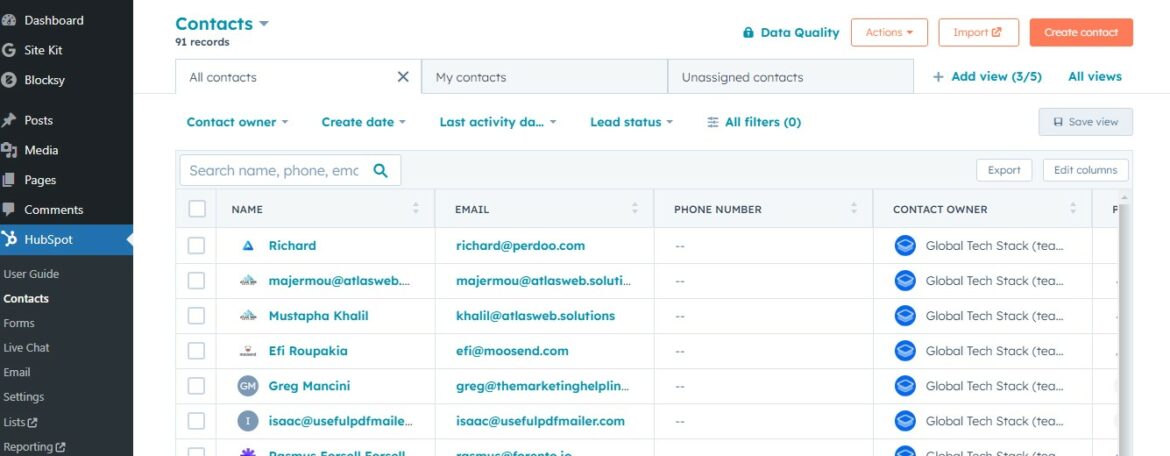Switch to the My contacts tab

[544, 77]
